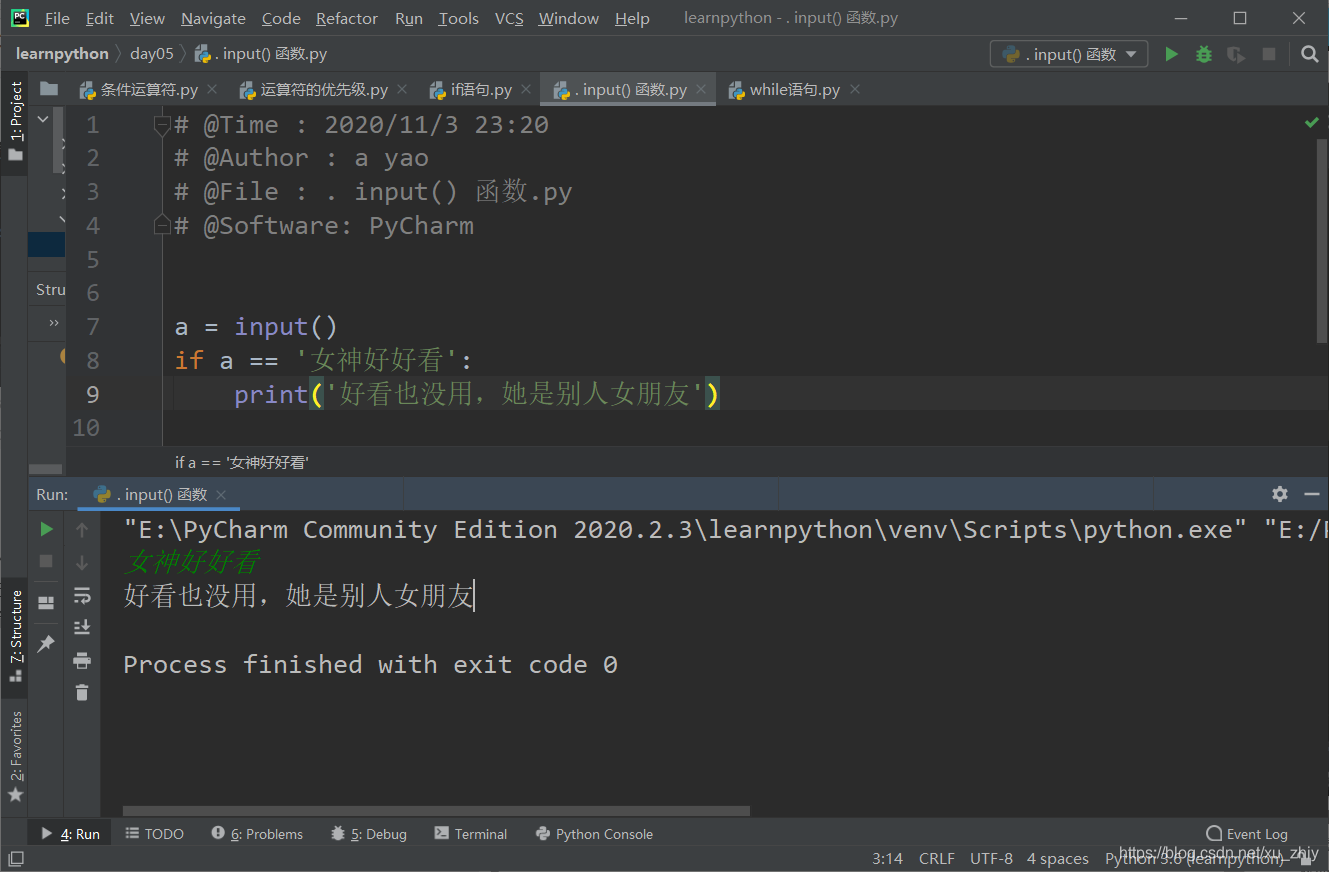Toggle soft-wrap in the console
Screen dimensions: 1329x872
(82, 595)
